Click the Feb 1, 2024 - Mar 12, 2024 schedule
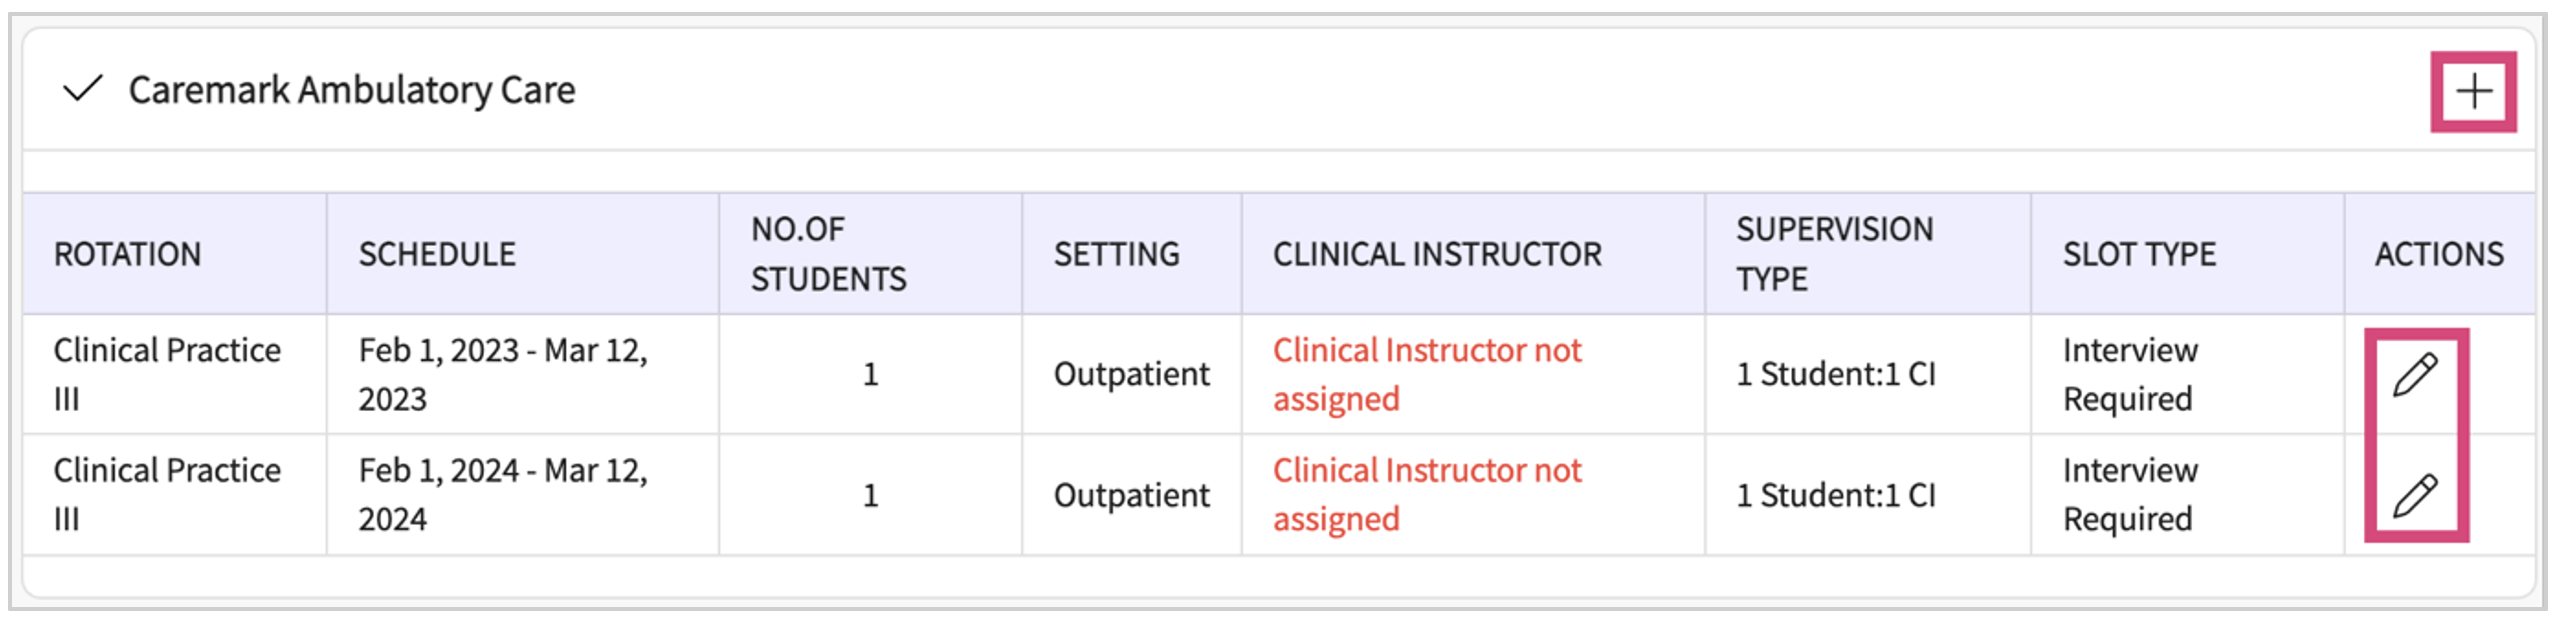 (x=503, y=495)
